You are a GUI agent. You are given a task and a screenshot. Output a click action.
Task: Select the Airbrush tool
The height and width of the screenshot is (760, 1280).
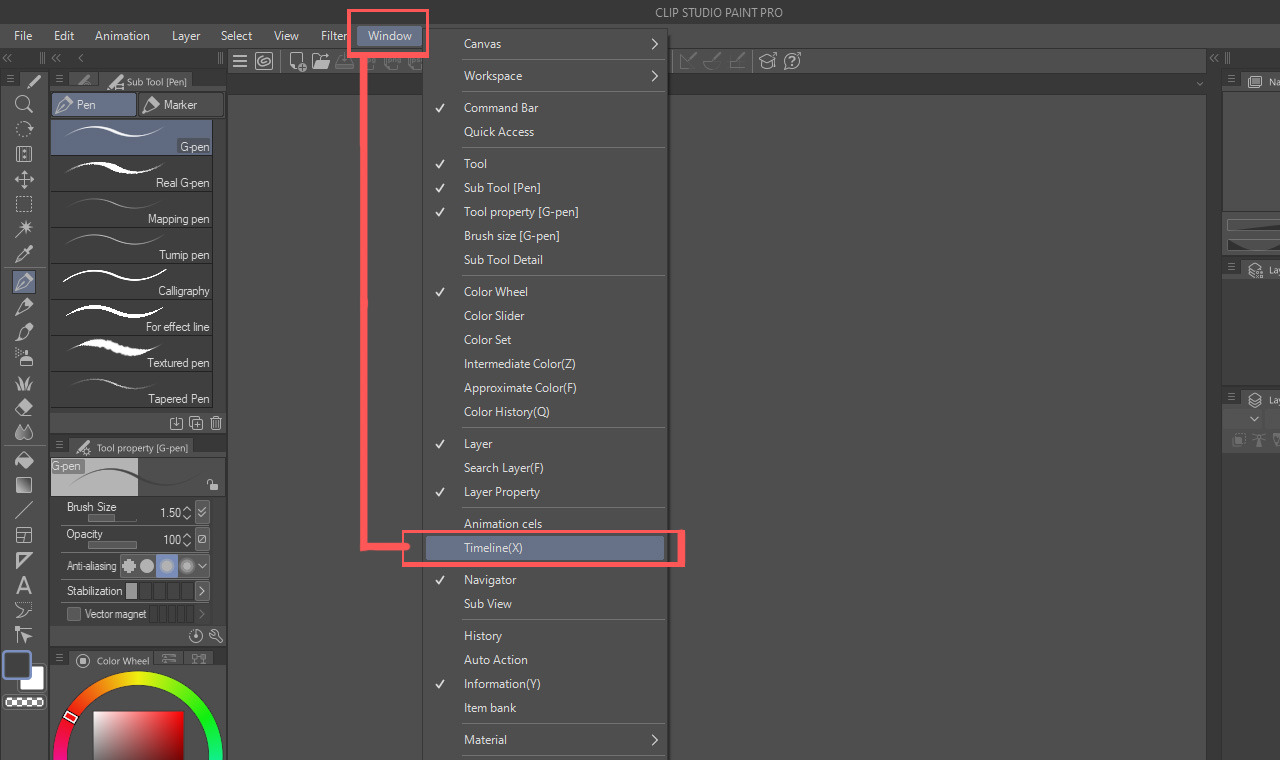(x=24, y=357)
